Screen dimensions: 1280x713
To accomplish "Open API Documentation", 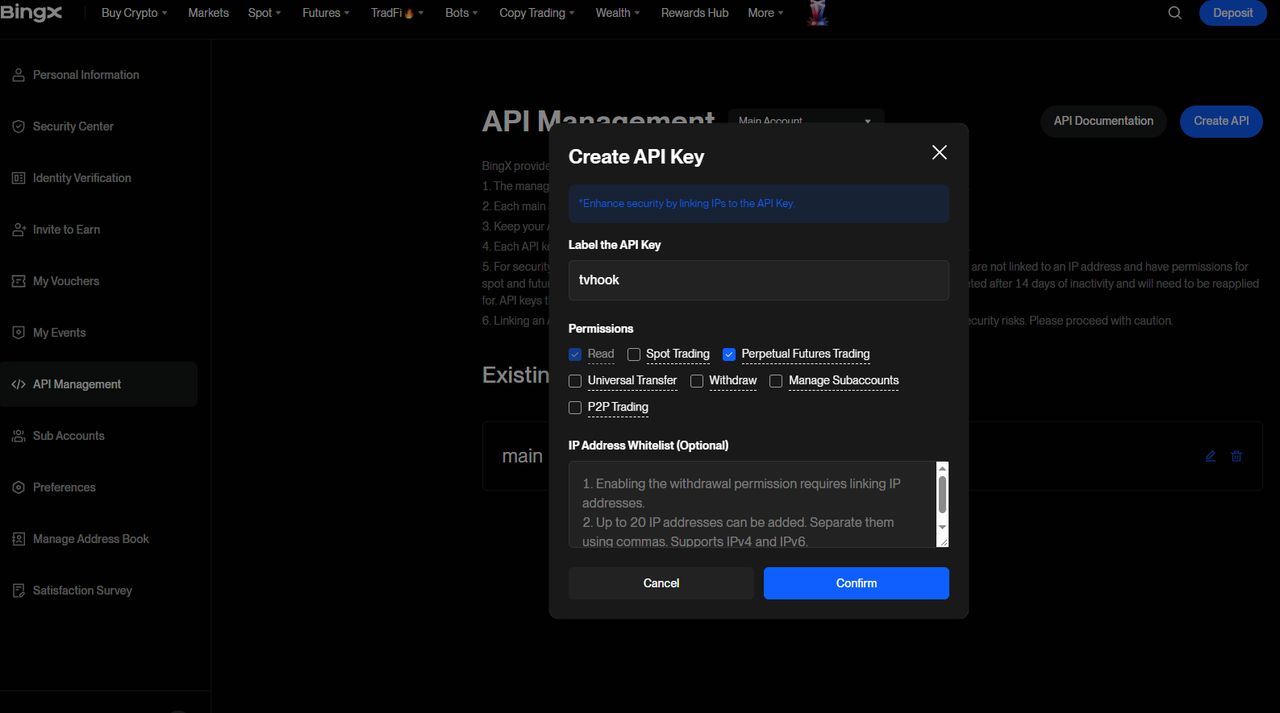I will tap(1103, 121).
